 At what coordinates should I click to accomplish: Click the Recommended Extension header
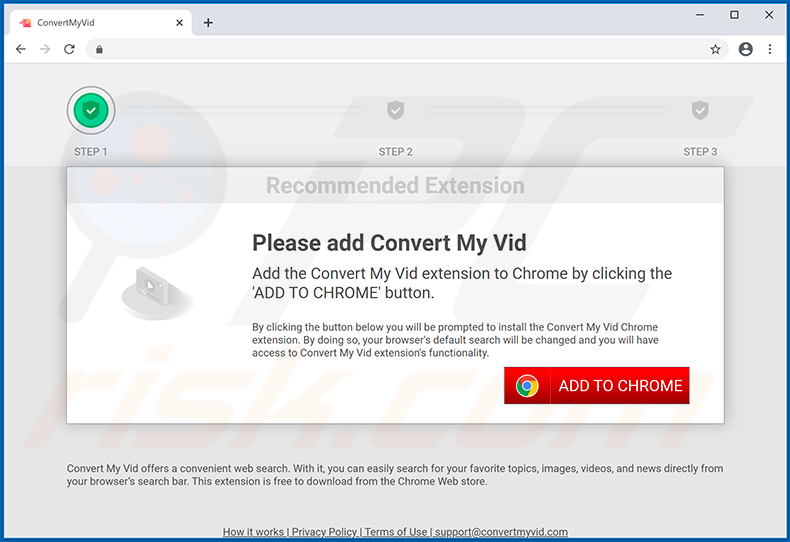pyautogui.click(x=396, y=185)
